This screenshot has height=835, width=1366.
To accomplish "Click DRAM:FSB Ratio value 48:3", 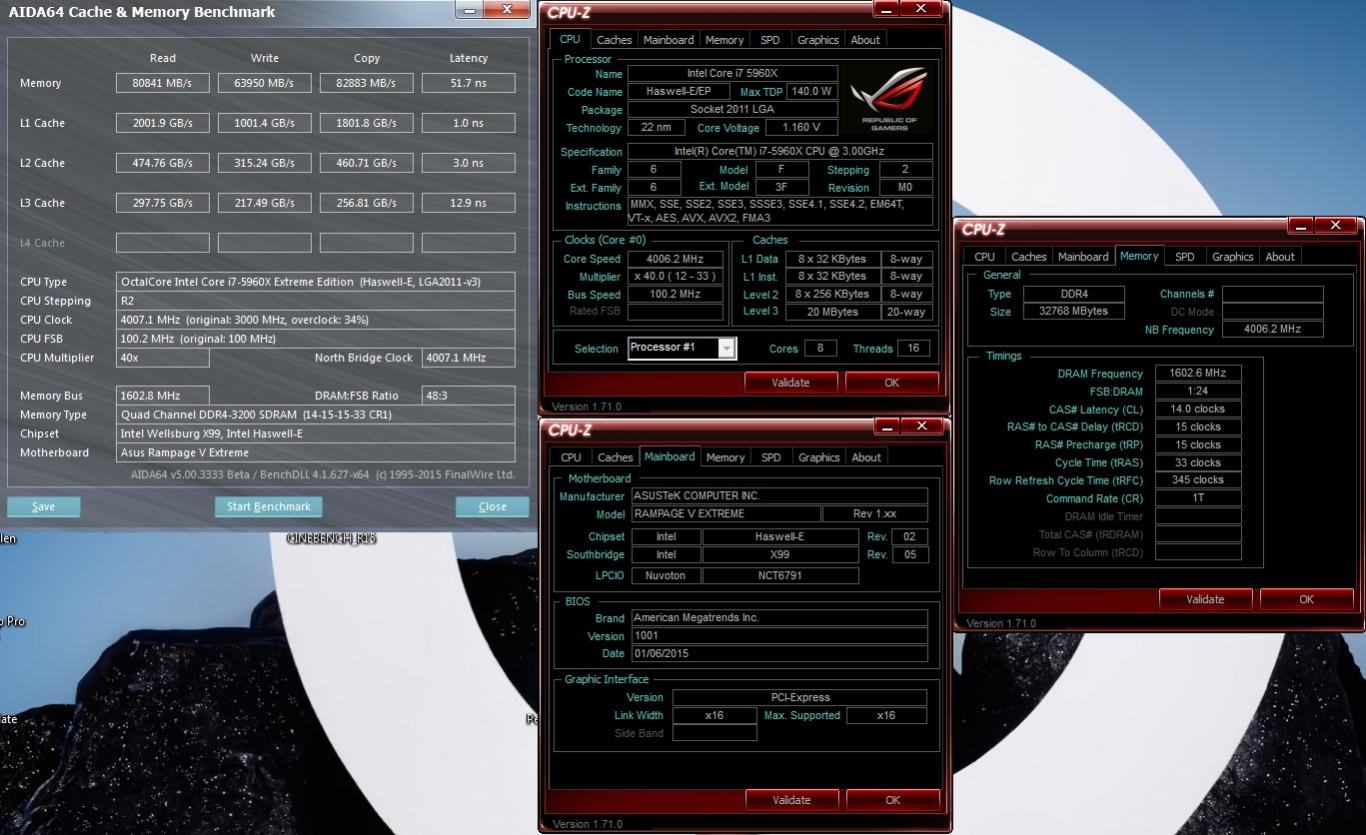I will pos(469,396).
